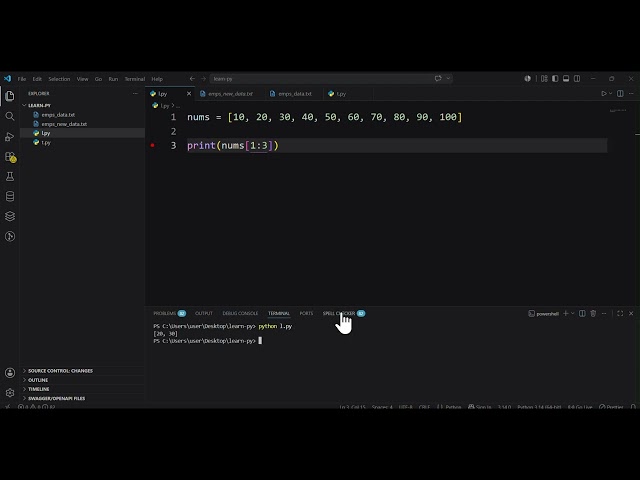Toggle the breakpoint on line 3
The height and width of the screenshot is (480, 640).
(x=153, y=145)
